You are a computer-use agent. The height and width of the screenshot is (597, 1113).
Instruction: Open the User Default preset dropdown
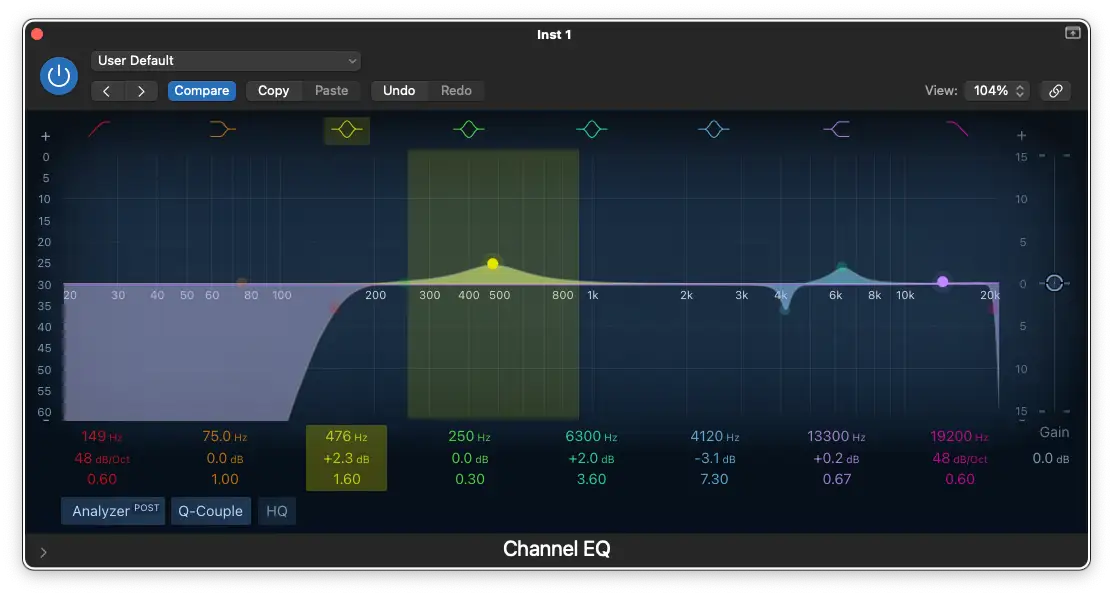(x=226, y=61)
